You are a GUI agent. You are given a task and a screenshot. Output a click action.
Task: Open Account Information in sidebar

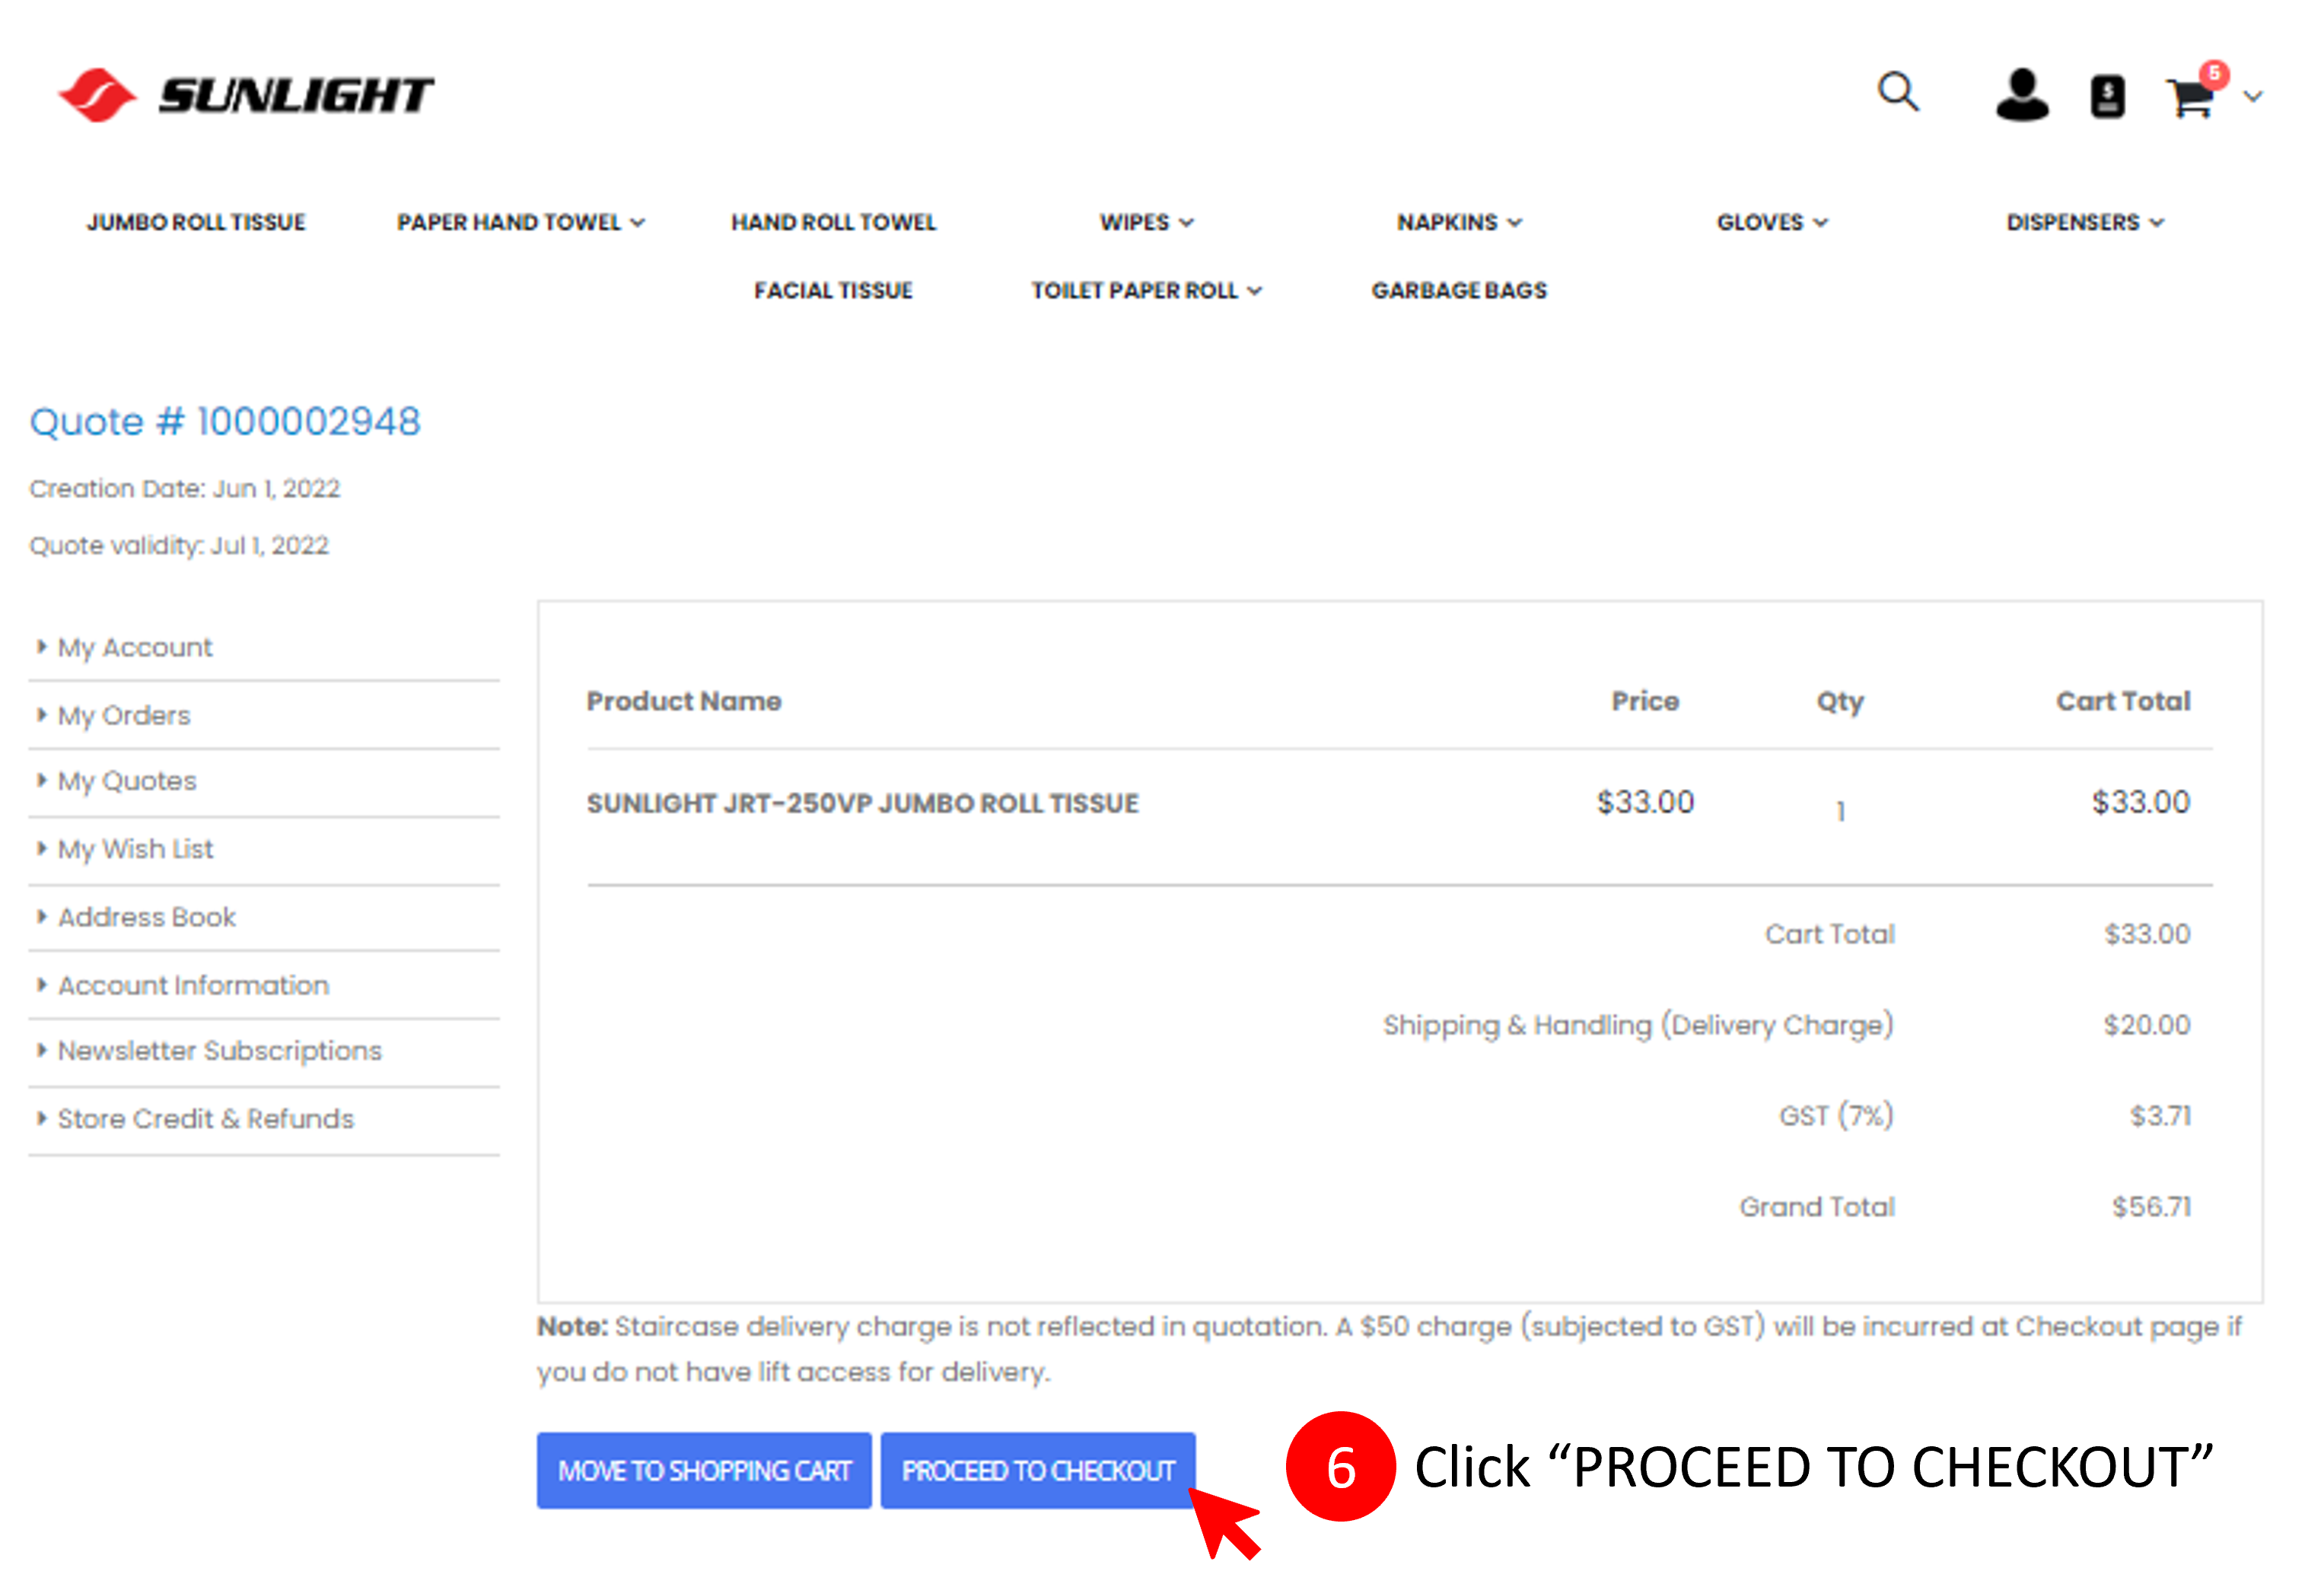click(x=193, y=985)
